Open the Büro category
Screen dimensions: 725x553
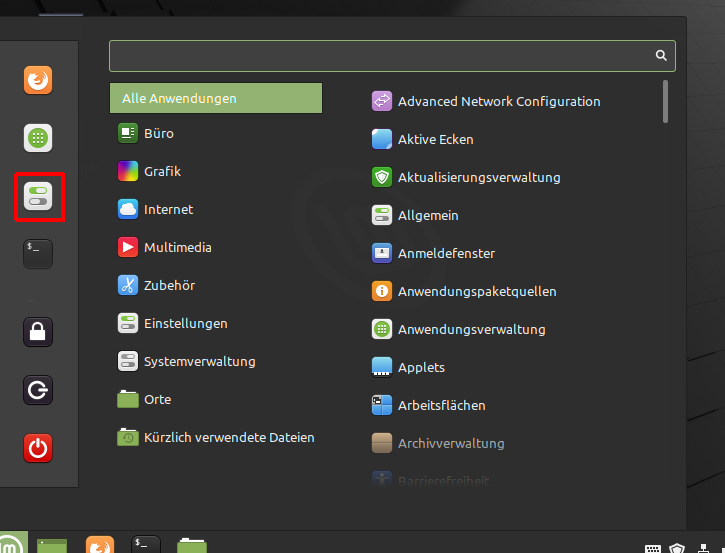pyautogui.click(x=216, y=134)
